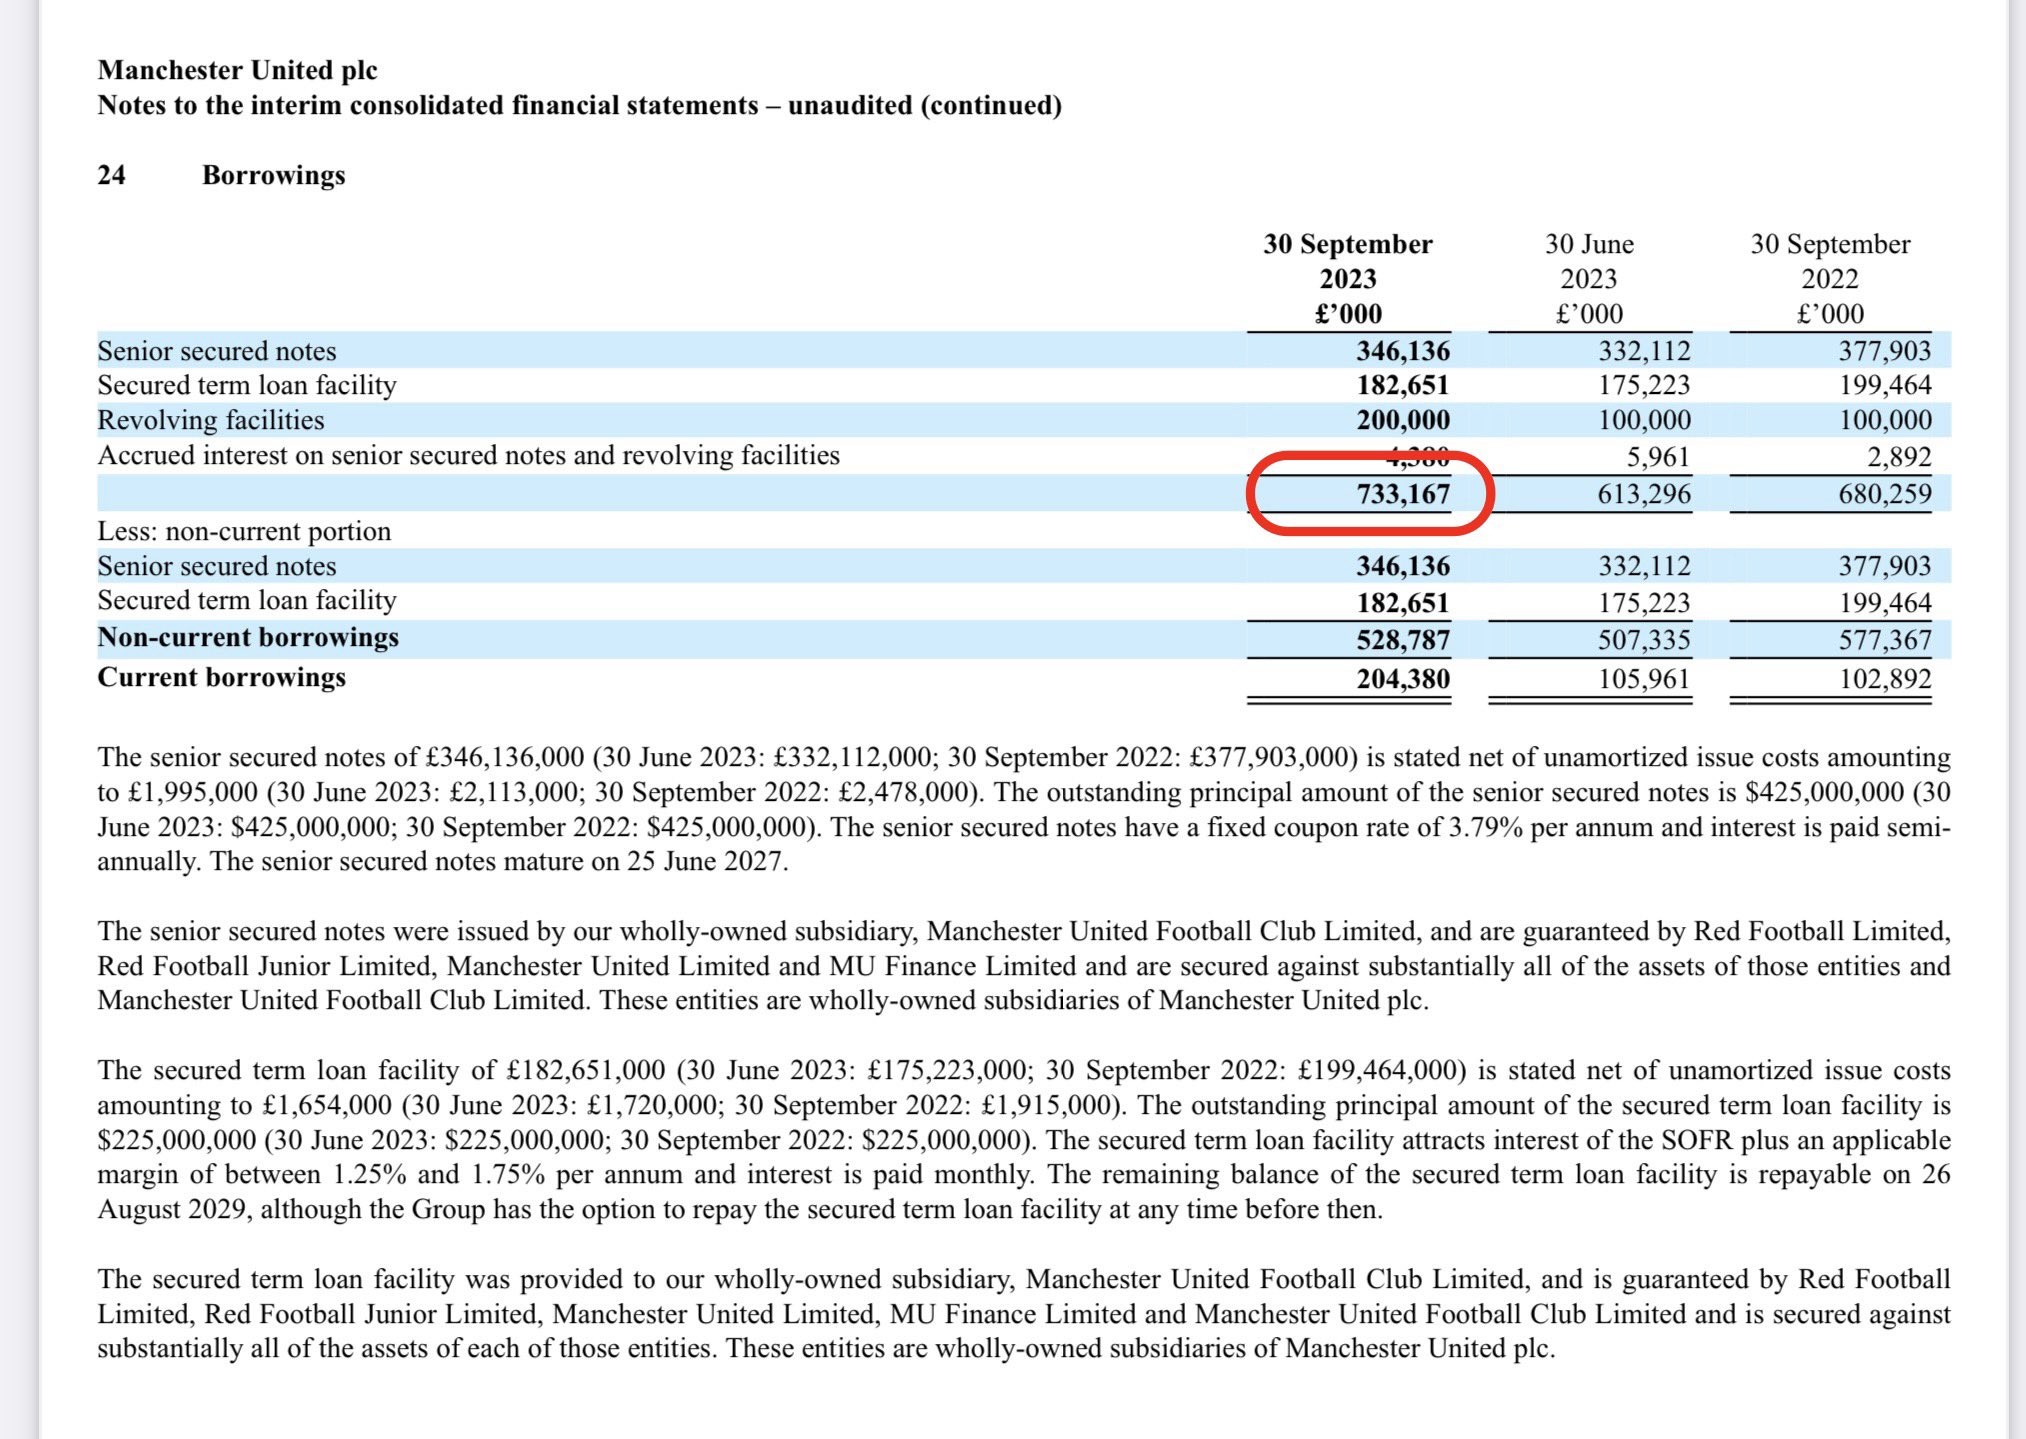Image resolution: width=2026 pixels, height=1439 pixels.
Task: Click the 105,961 current borrowings value
Action: tap(1644, 680)
